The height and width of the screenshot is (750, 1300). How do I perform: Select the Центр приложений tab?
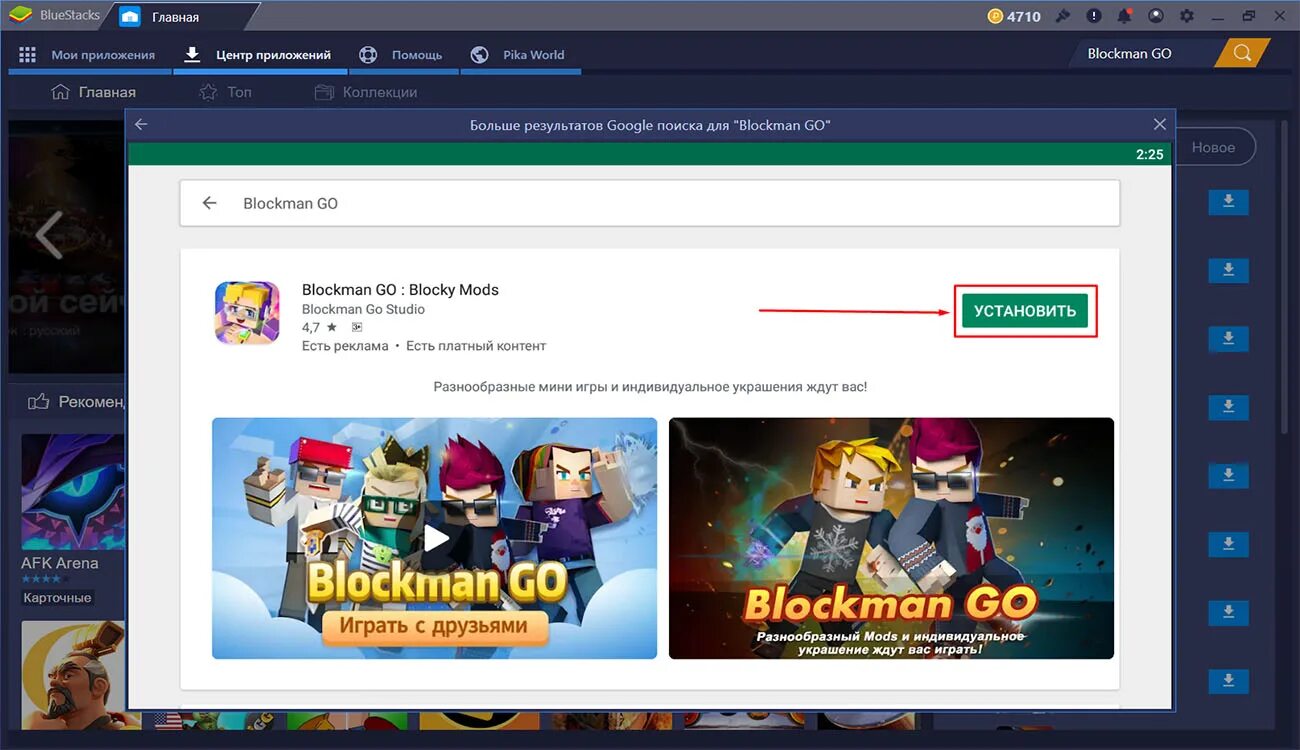[x=259, y=55]
